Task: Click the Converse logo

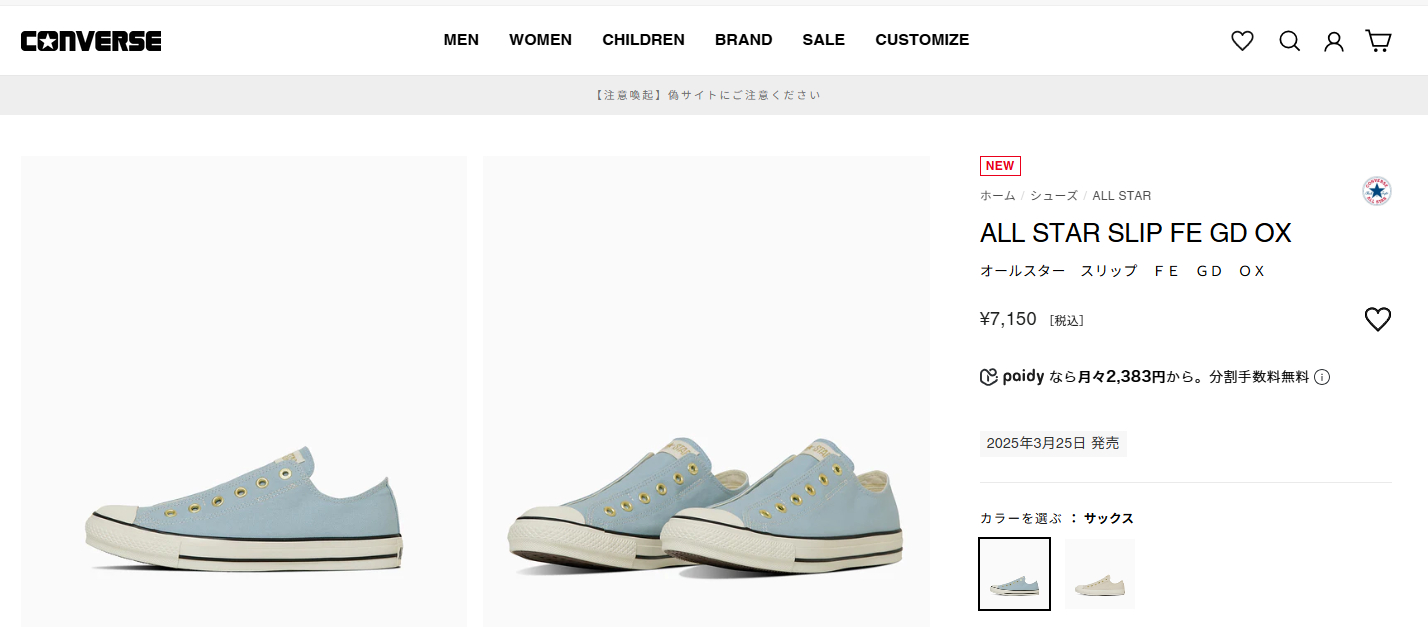Action: click(91, 41)
